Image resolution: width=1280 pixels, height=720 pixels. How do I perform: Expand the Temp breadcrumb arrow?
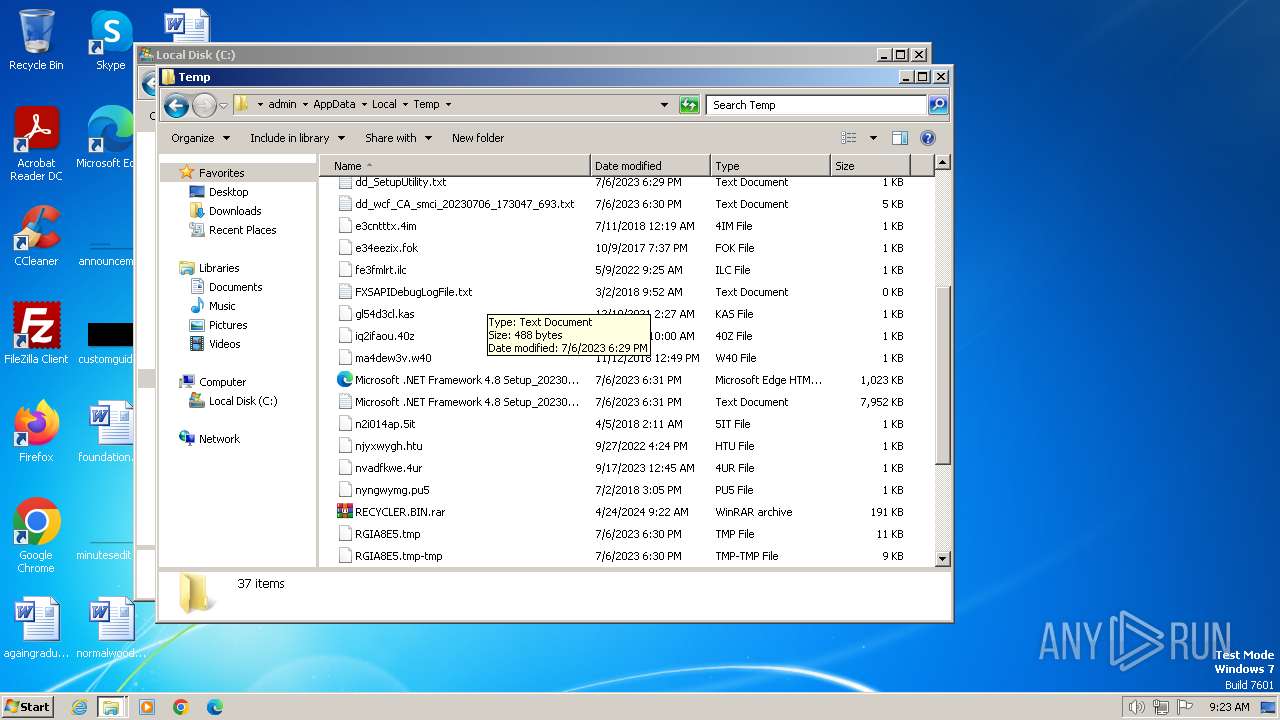[448, 104]
